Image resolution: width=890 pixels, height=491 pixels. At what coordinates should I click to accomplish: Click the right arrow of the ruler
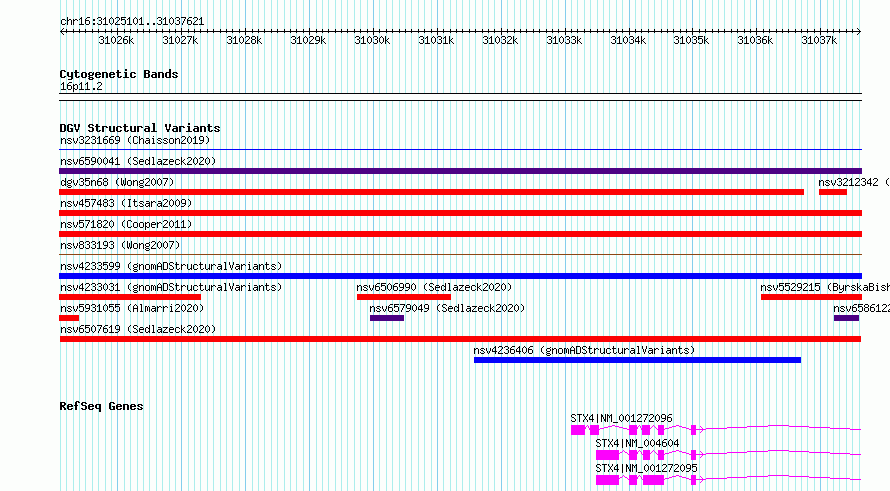858,31
